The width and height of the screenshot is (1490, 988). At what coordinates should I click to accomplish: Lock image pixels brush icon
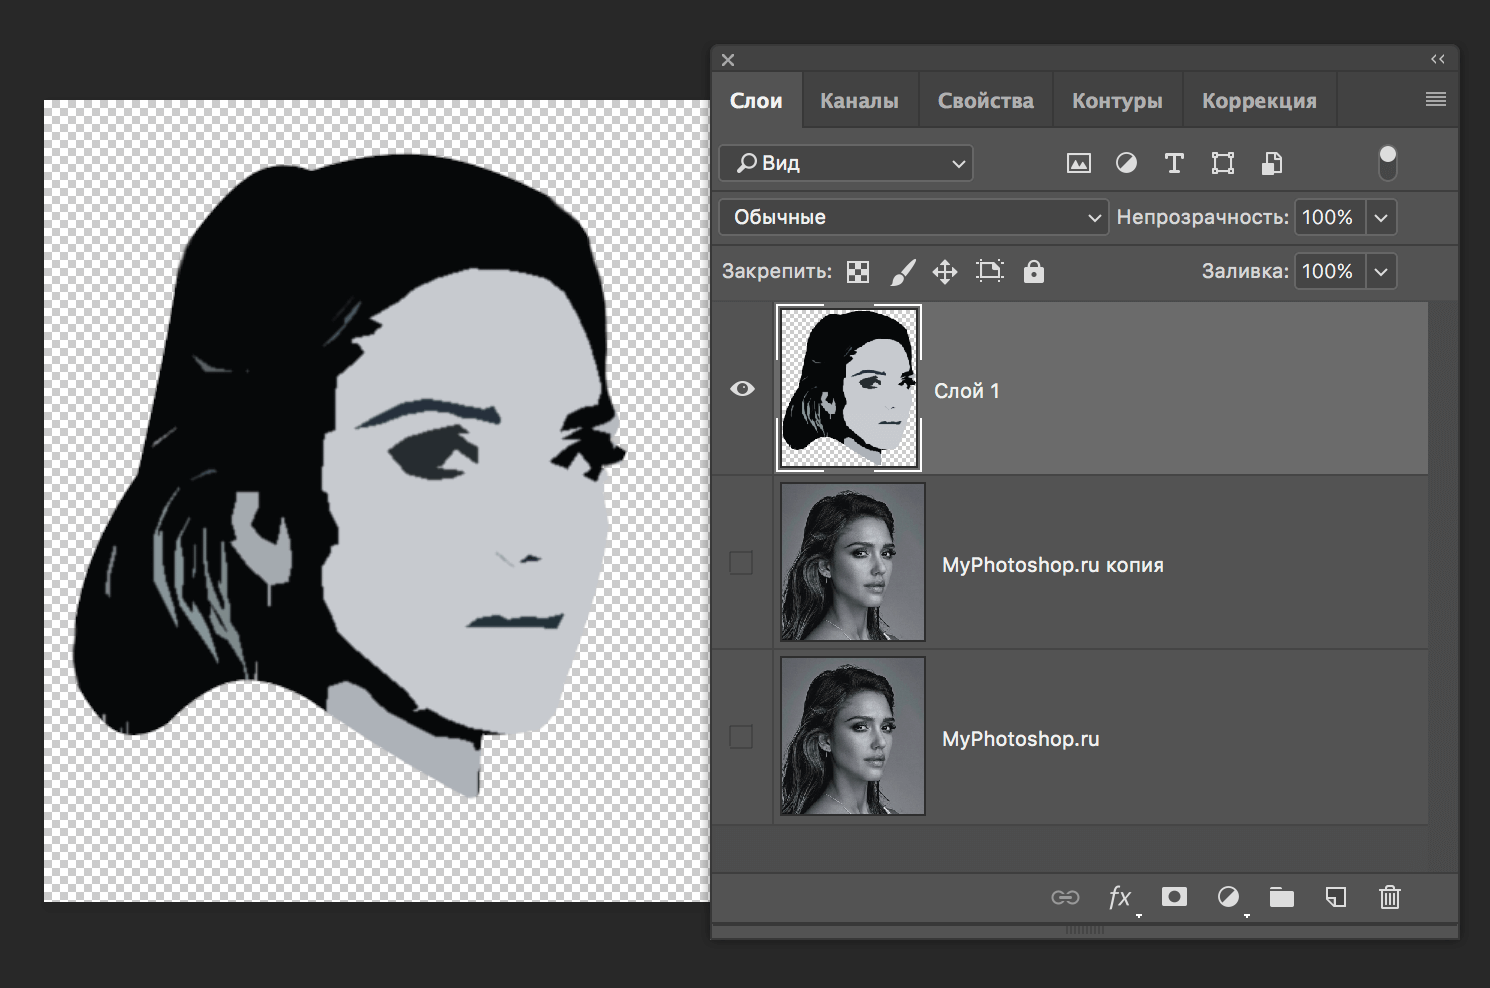[902, 272]
